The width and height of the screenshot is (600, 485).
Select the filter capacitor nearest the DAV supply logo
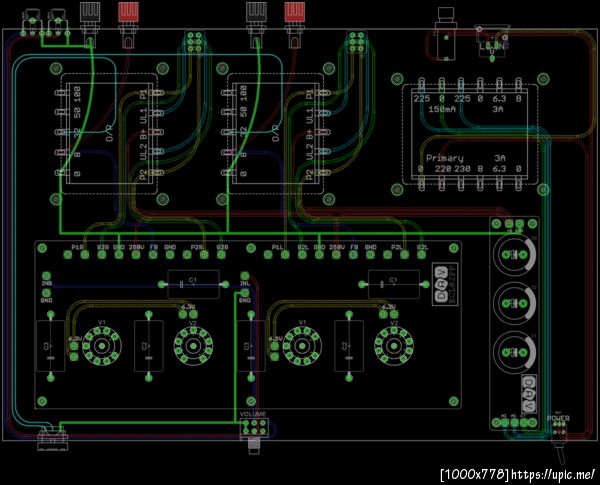pos(515,353)
